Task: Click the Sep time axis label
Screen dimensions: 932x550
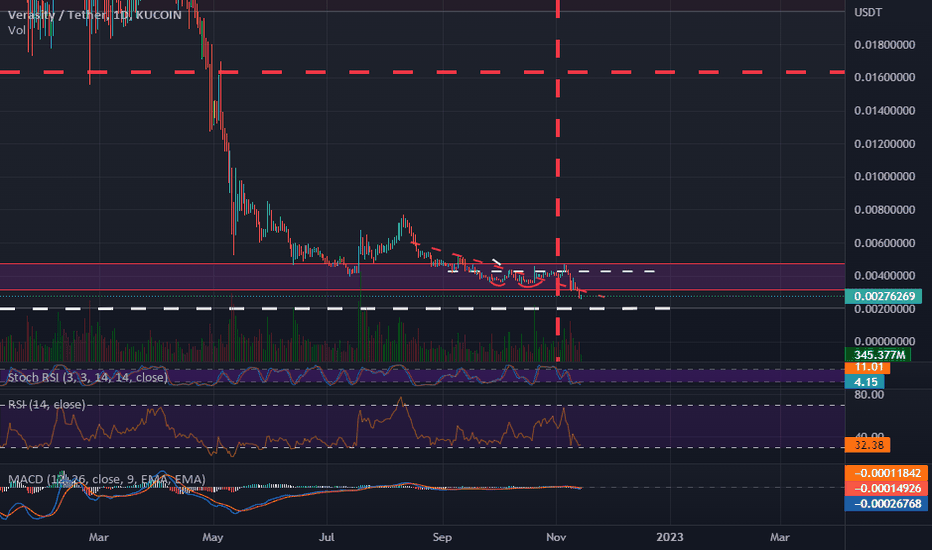Action: point(442,537)
